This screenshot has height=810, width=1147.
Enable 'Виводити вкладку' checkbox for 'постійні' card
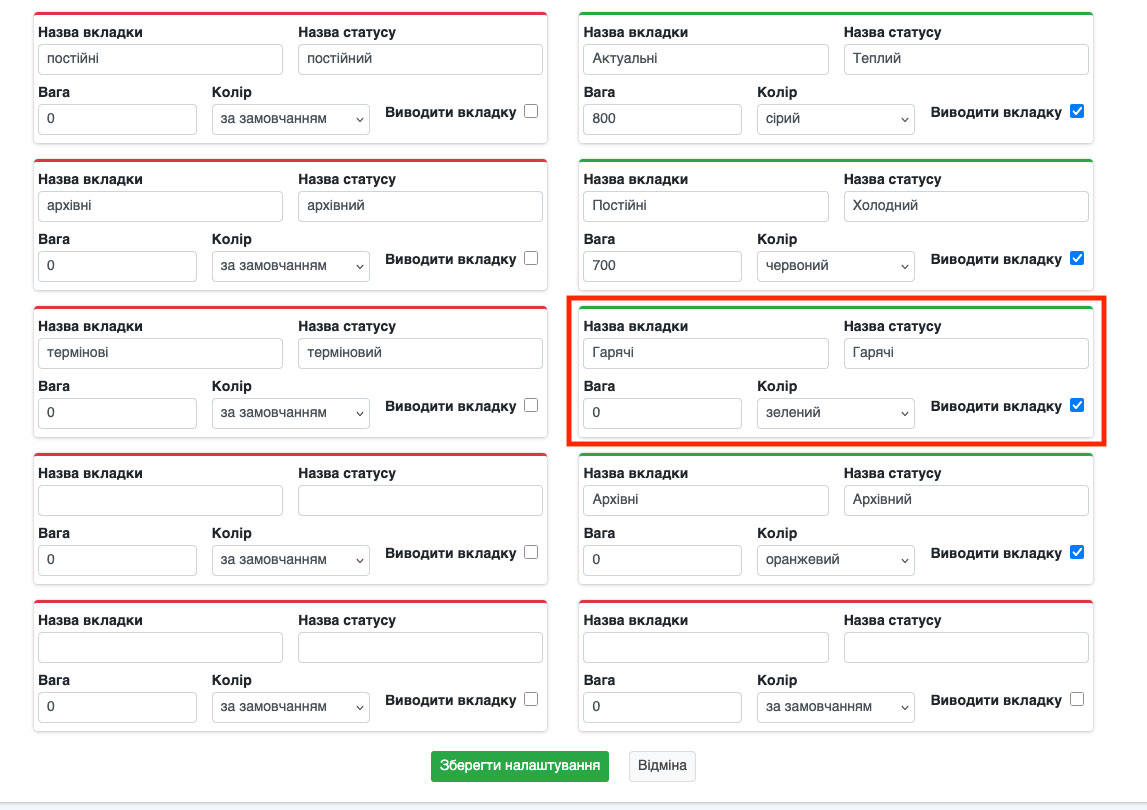tap(531, 111)
